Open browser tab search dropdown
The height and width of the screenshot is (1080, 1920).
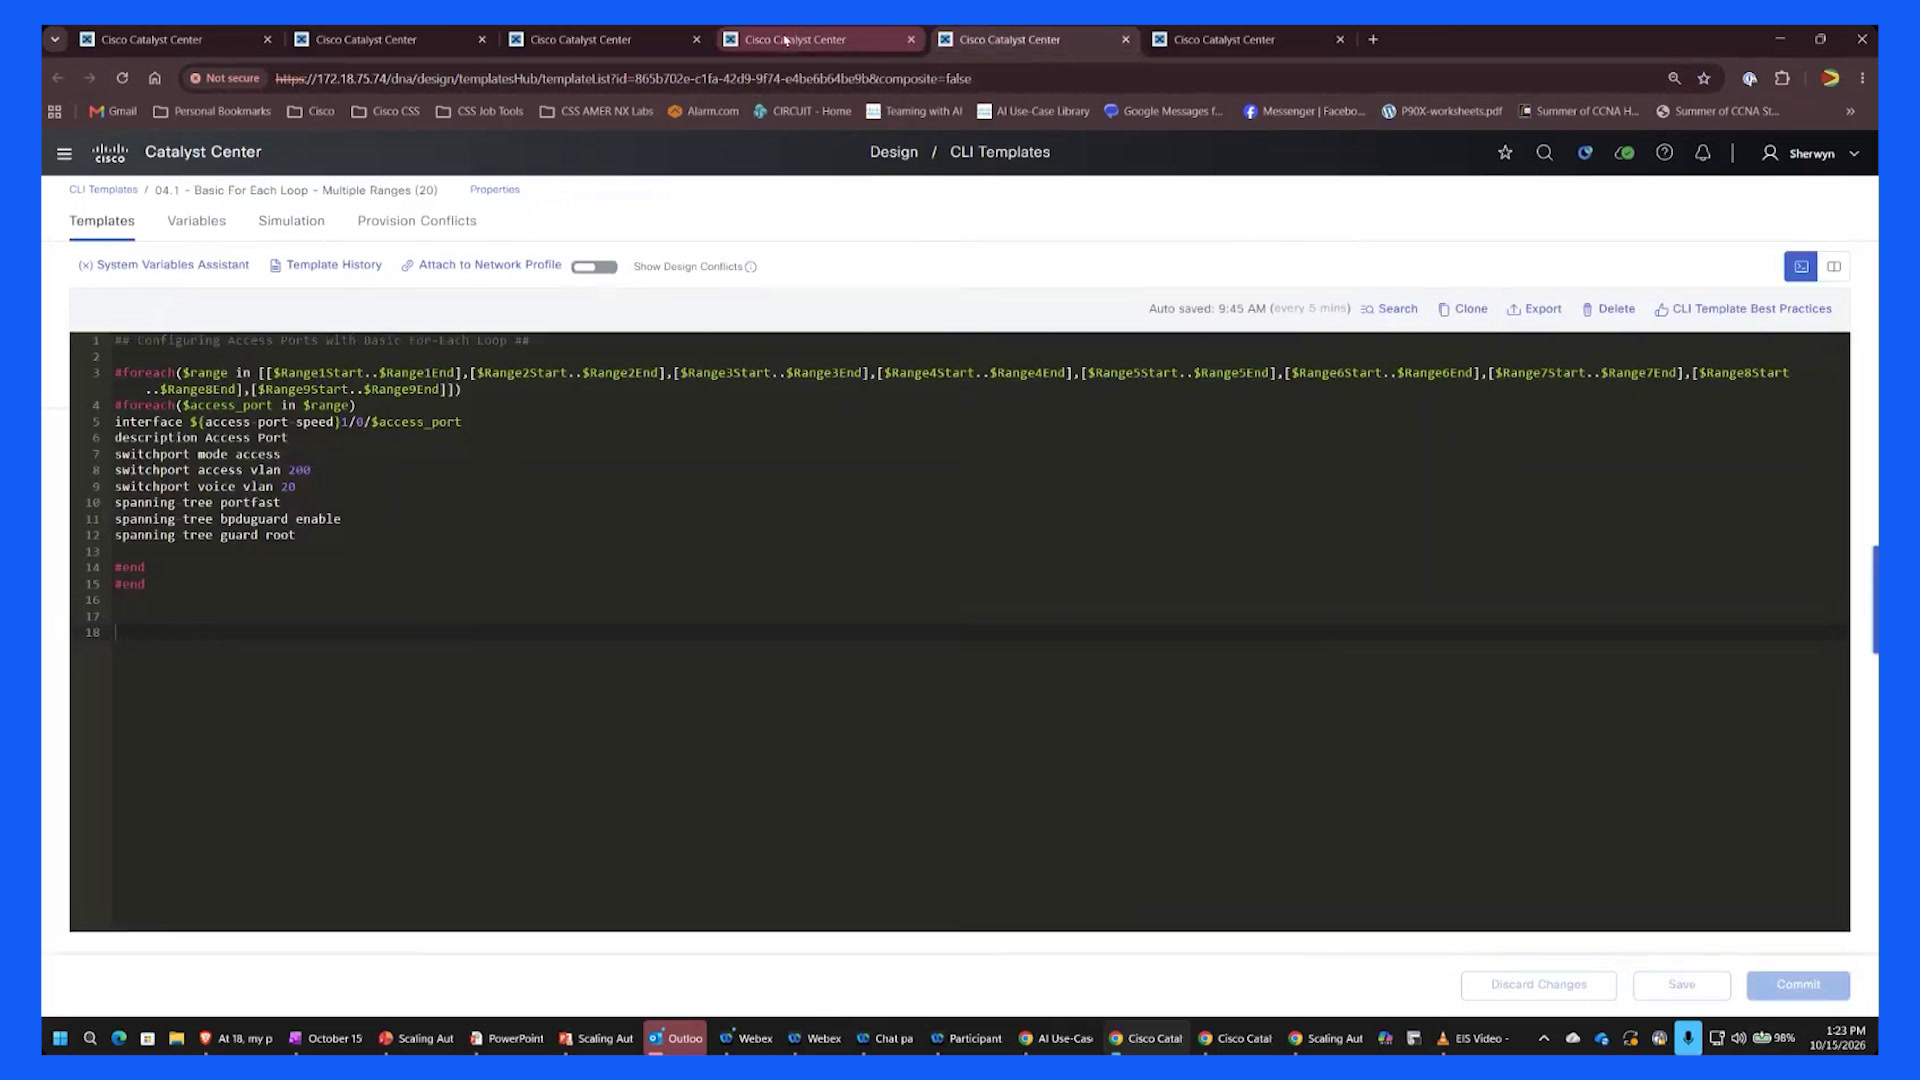coord(55,39)
